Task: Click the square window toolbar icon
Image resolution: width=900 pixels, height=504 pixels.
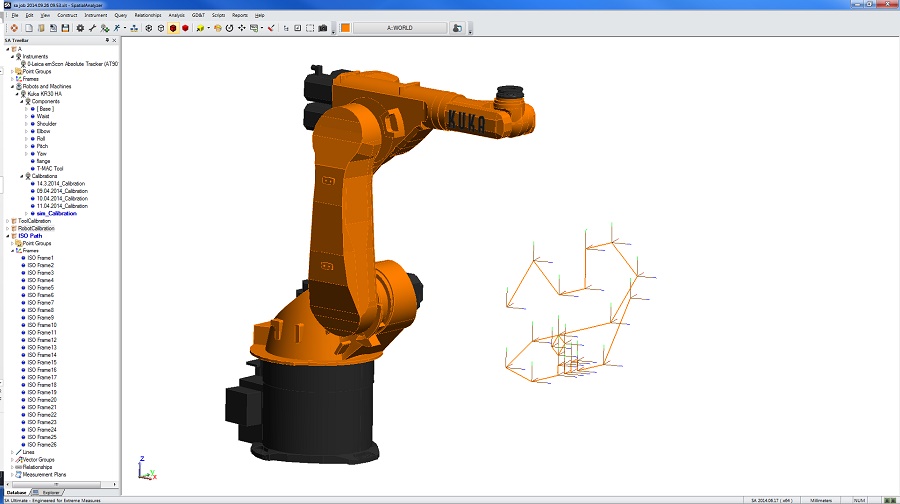Action: pyautogui.click(x=297, y=28)
